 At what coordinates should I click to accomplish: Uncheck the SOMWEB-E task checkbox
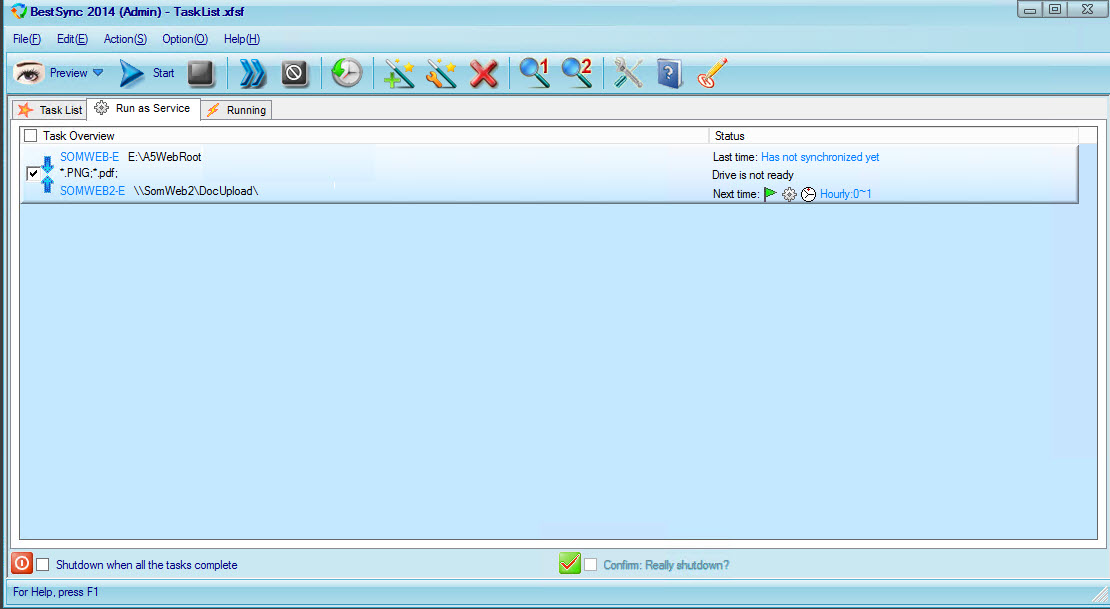point(33,173)
